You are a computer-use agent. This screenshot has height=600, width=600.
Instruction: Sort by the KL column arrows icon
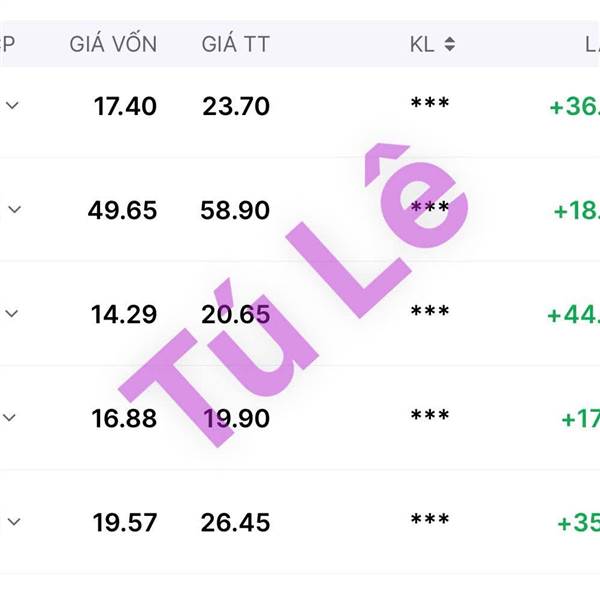(x=450, y=44)
